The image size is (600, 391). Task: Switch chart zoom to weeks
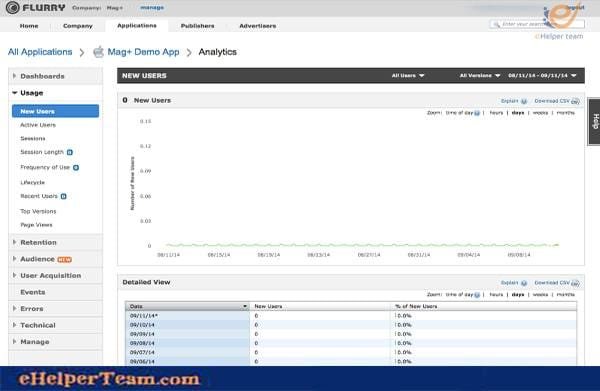pos(540,113)
